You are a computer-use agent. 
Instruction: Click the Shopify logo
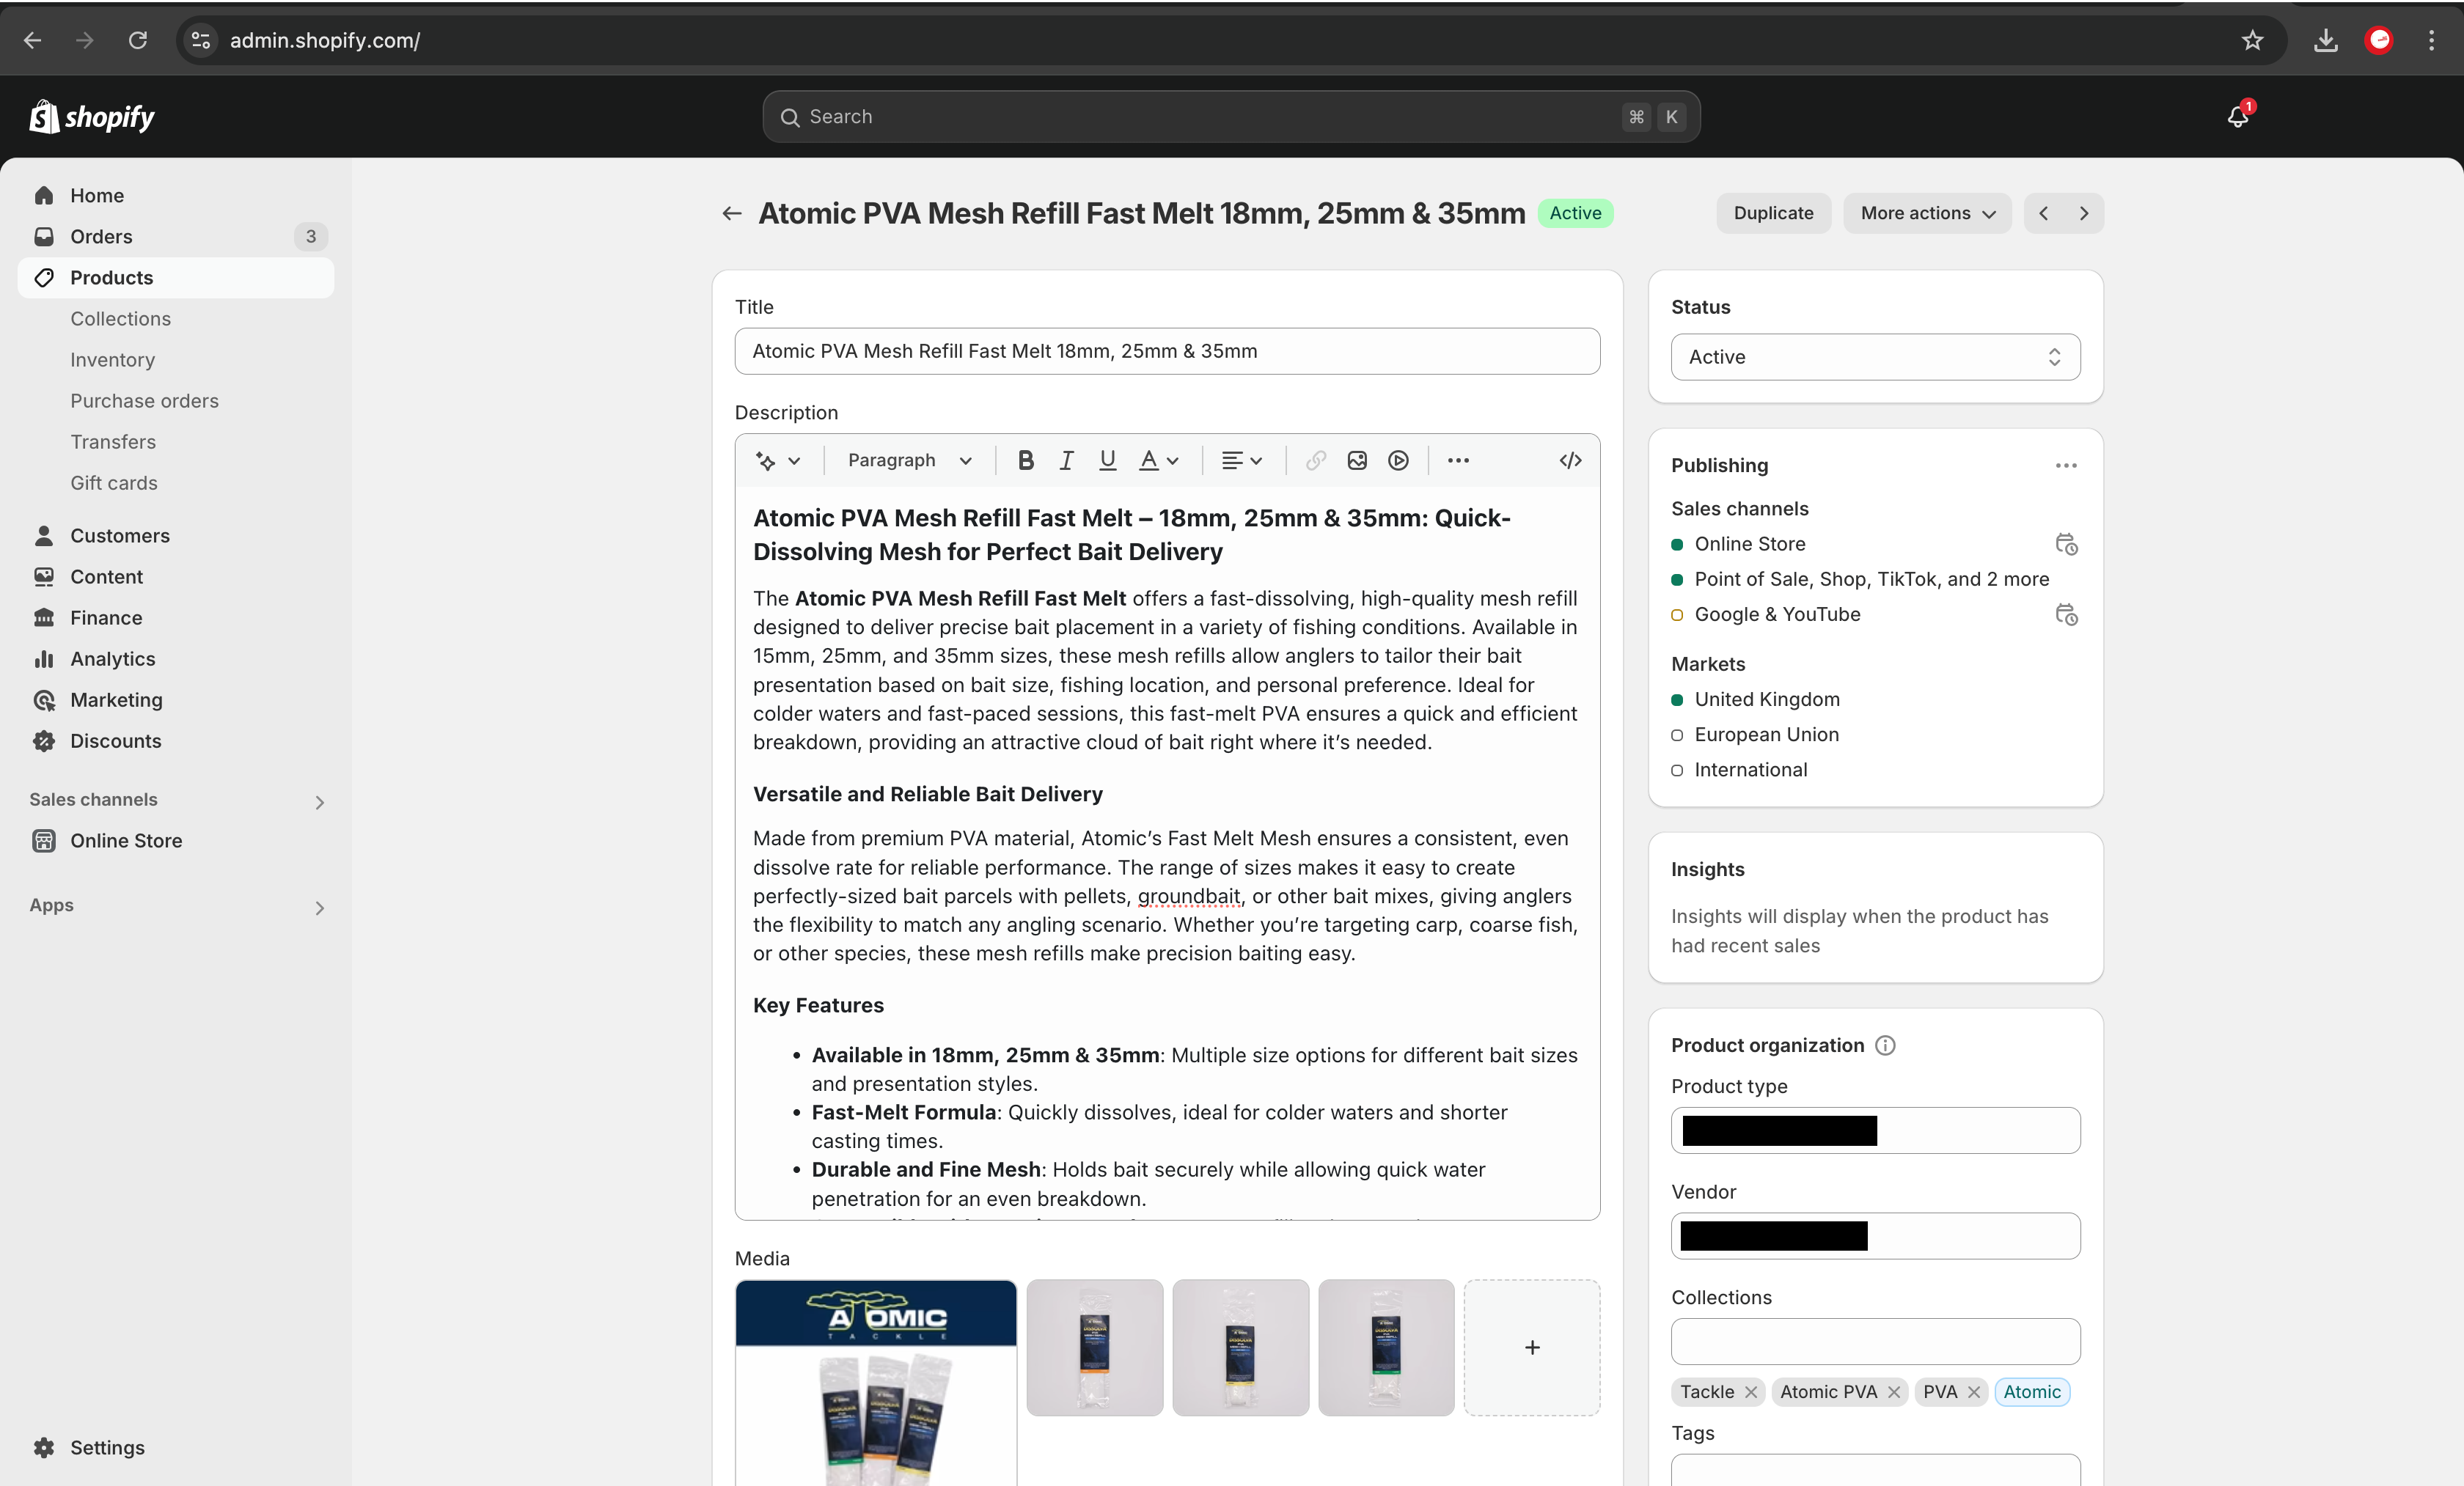pos(92,117)
